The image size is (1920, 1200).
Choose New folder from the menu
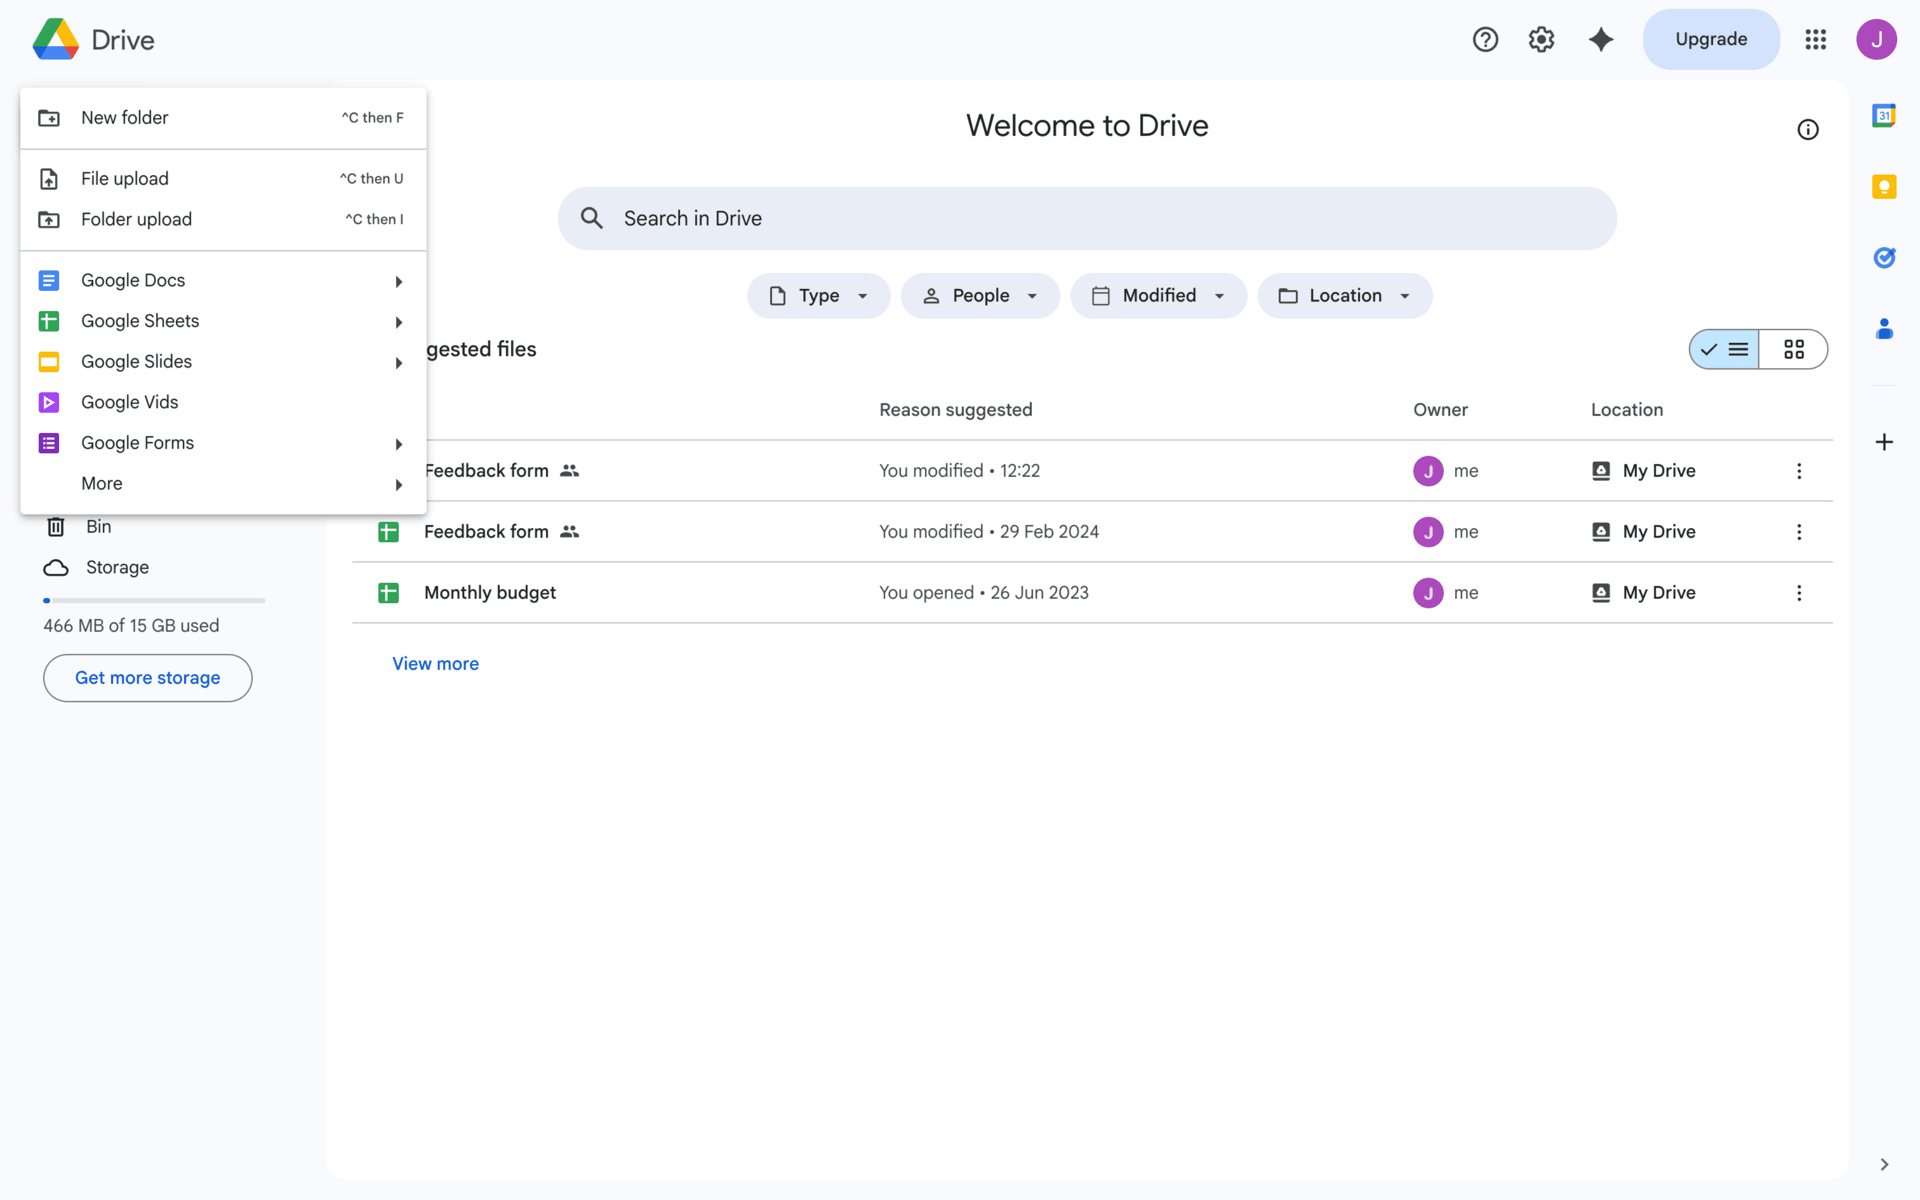[223, 118]
